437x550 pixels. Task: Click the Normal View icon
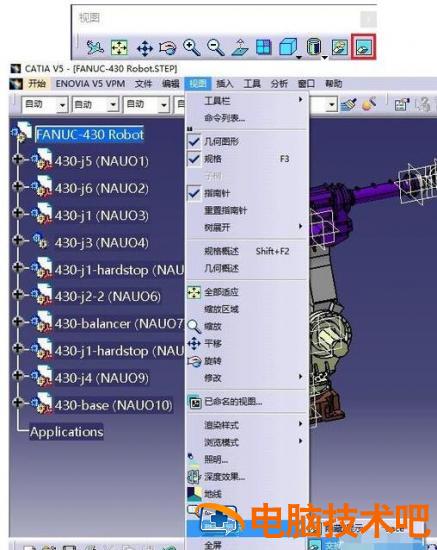(240, 47)
